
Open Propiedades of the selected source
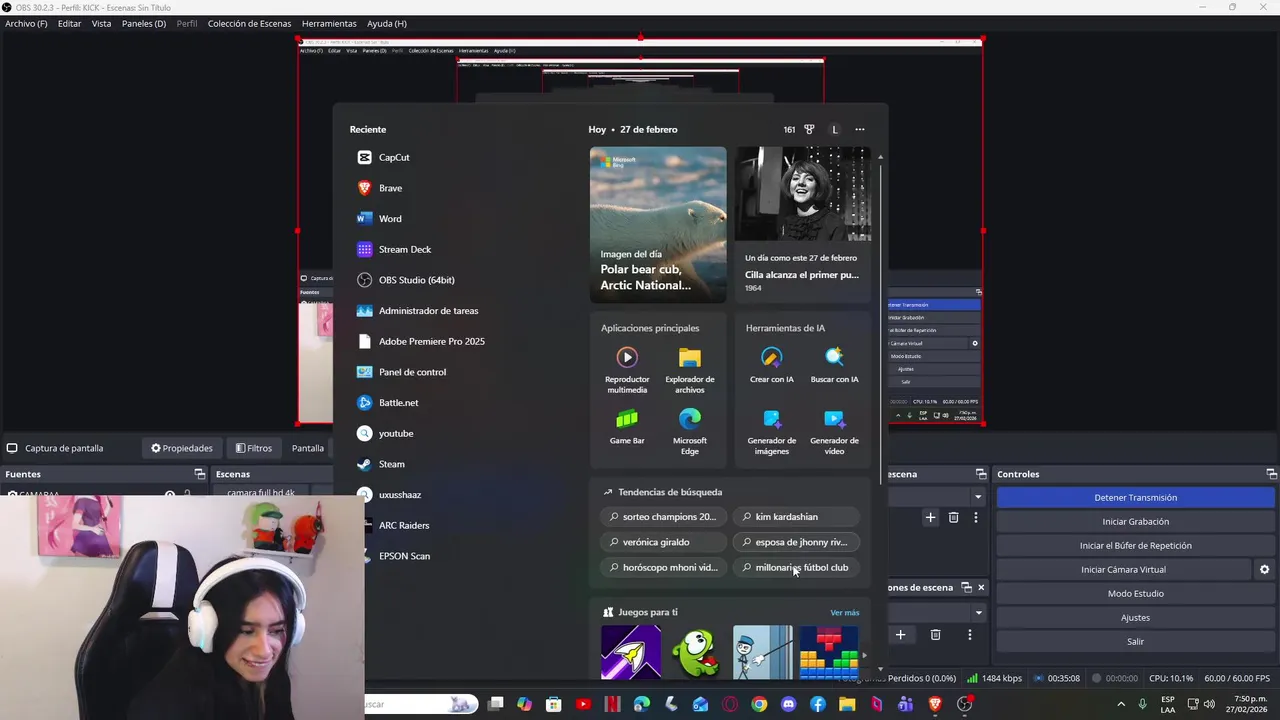(181, 448)
